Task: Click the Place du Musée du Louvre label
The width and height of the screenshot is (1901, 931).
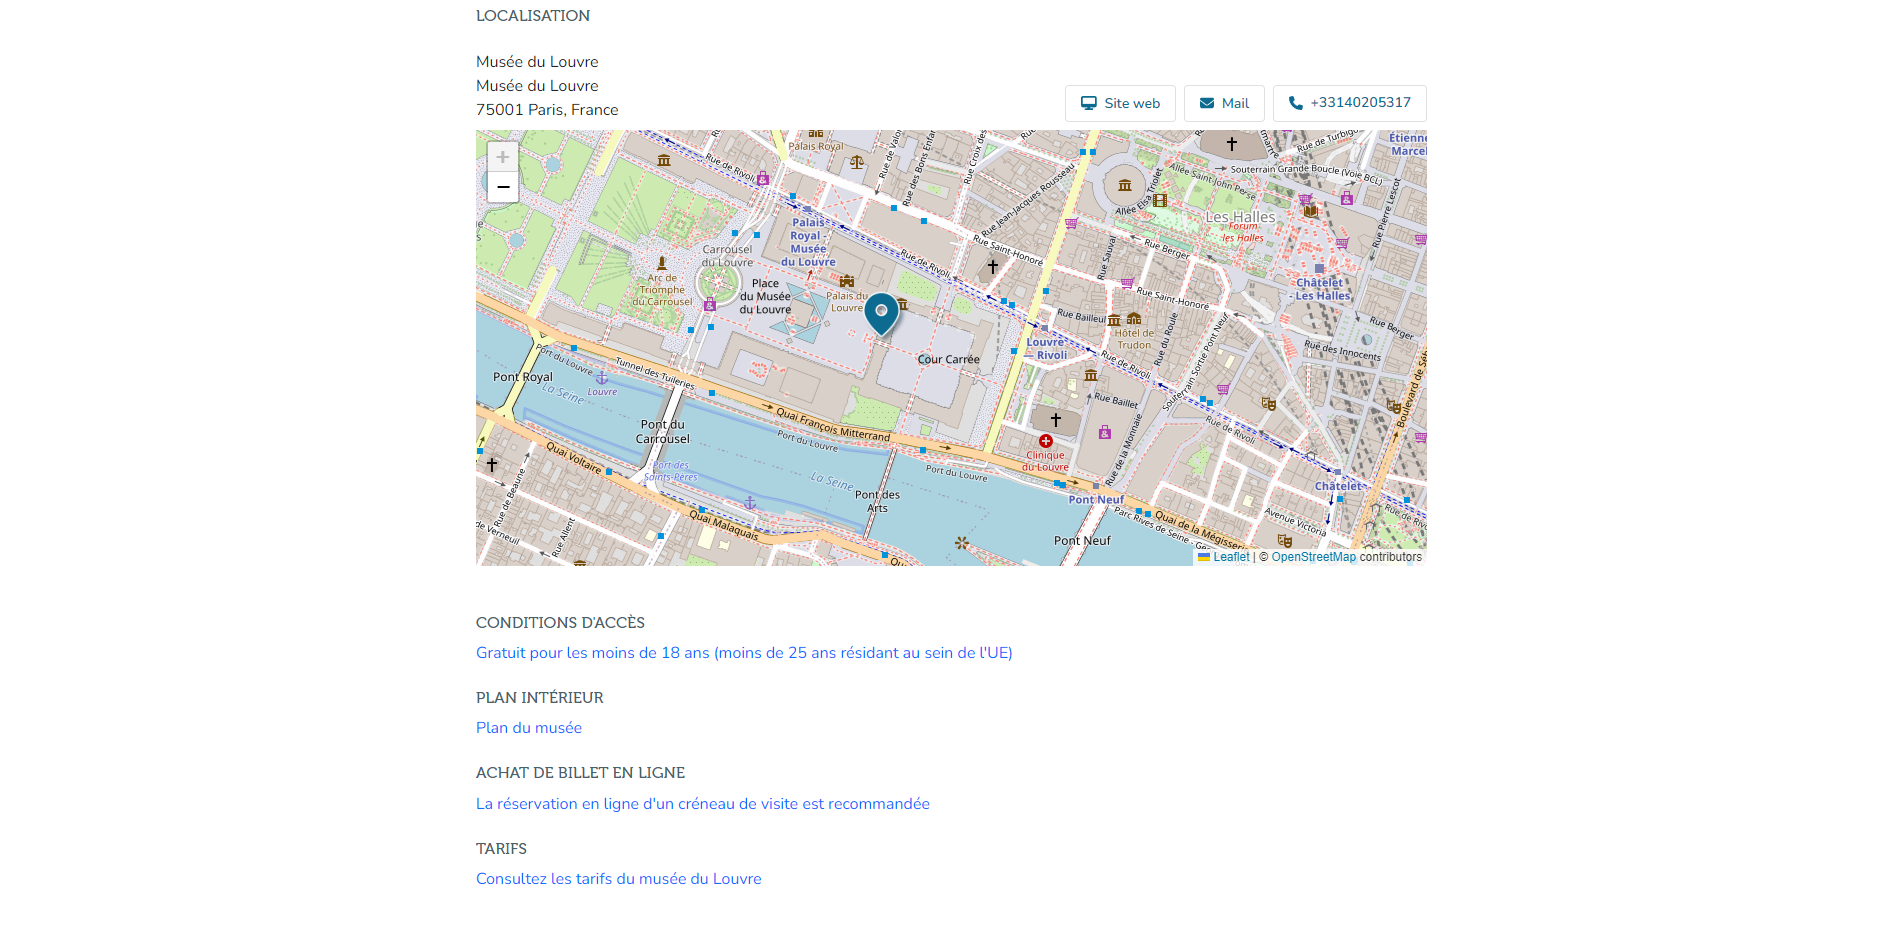Action: pyautogui.click(x=765, y=296)
